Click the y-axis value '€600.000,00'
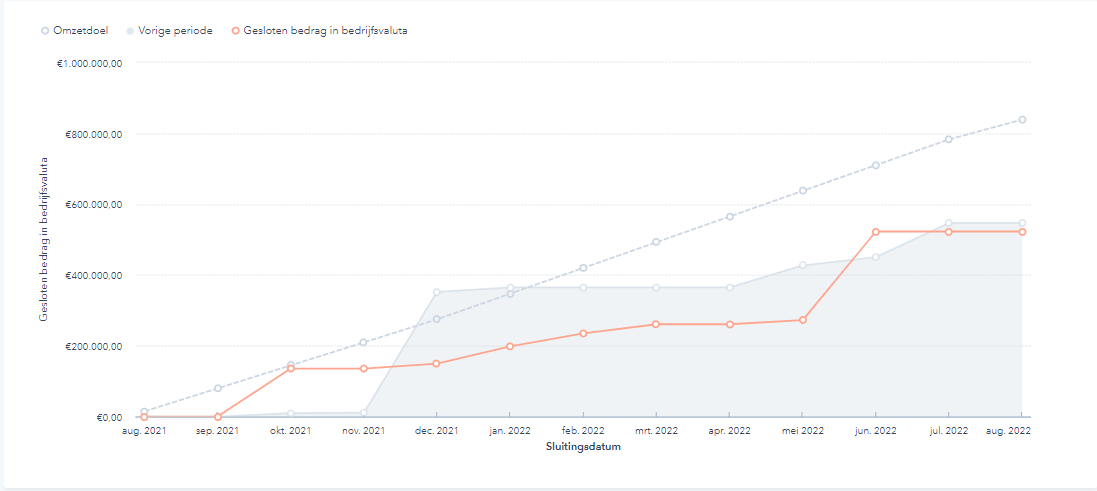 tap(95, 205)
